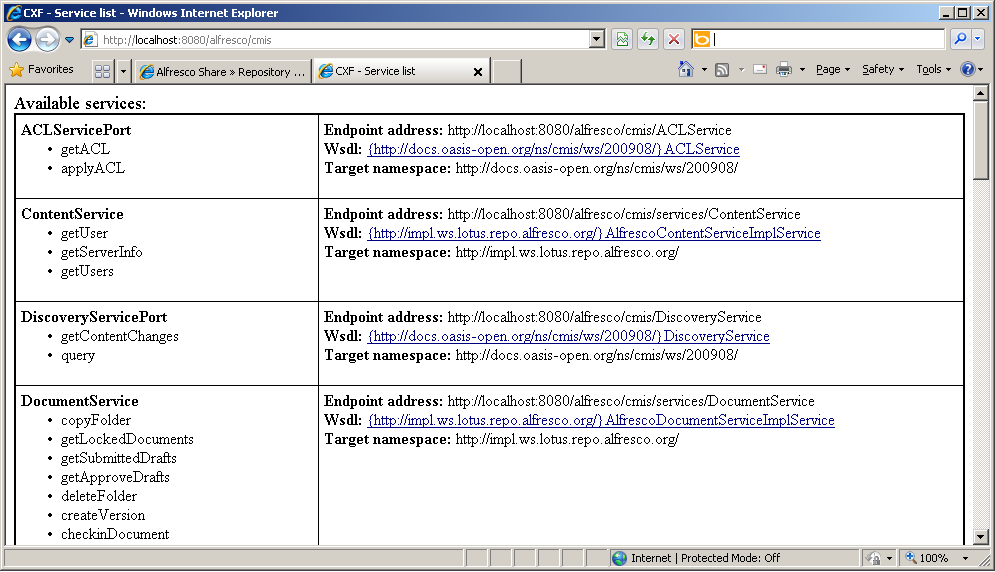This screenshot has height=572, width=995.
Task: Click the page icon in address bar
Action: tap(90, 39)
